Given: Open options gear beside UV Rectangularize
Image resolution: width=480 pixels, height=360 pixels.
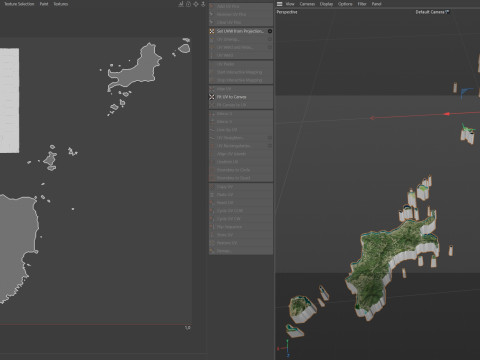Looking at the screenshot, I should pos(270,146).
